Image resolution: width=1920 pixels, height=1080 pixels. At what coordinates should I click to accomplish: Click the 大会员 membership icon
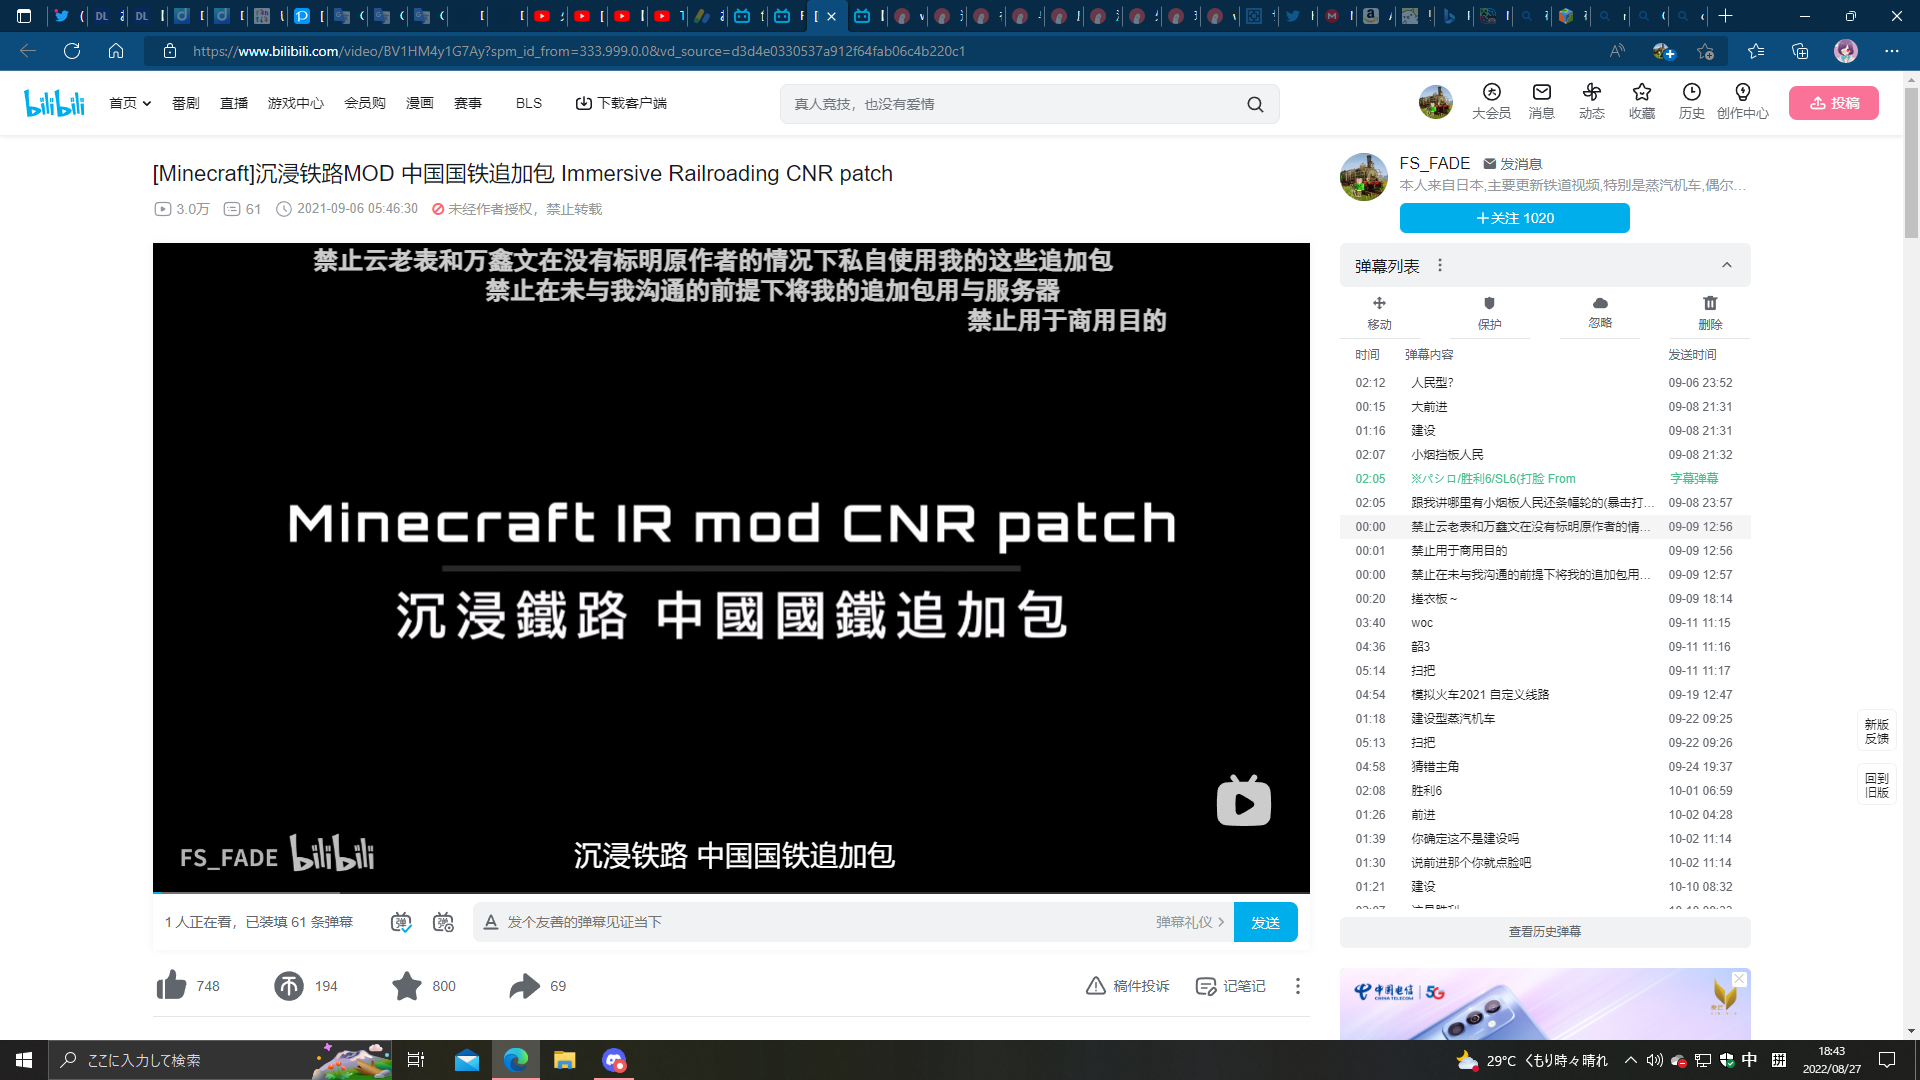click(1491, 93)
